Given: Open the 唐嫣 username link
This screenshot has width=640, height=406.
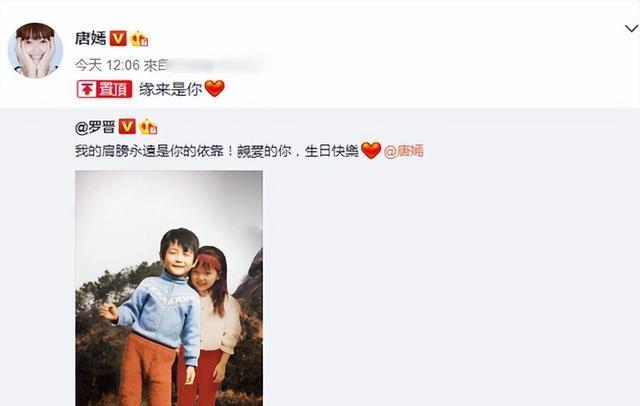Looking at the screenshot, I should point(90,39).
